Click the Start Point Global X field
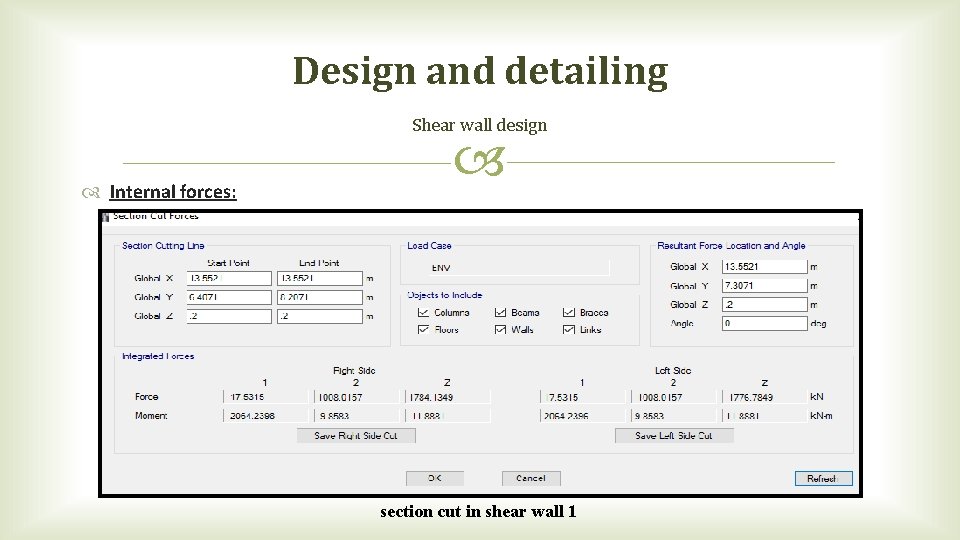This screenshot has width=960, height=540. [229, 278]
